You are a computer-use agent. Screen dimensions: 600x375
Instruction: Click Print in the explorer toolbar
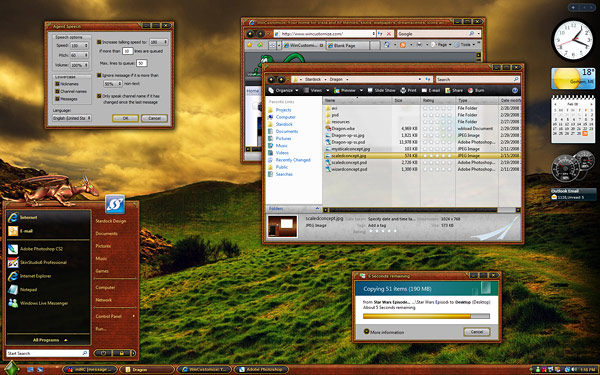(408, 90)
